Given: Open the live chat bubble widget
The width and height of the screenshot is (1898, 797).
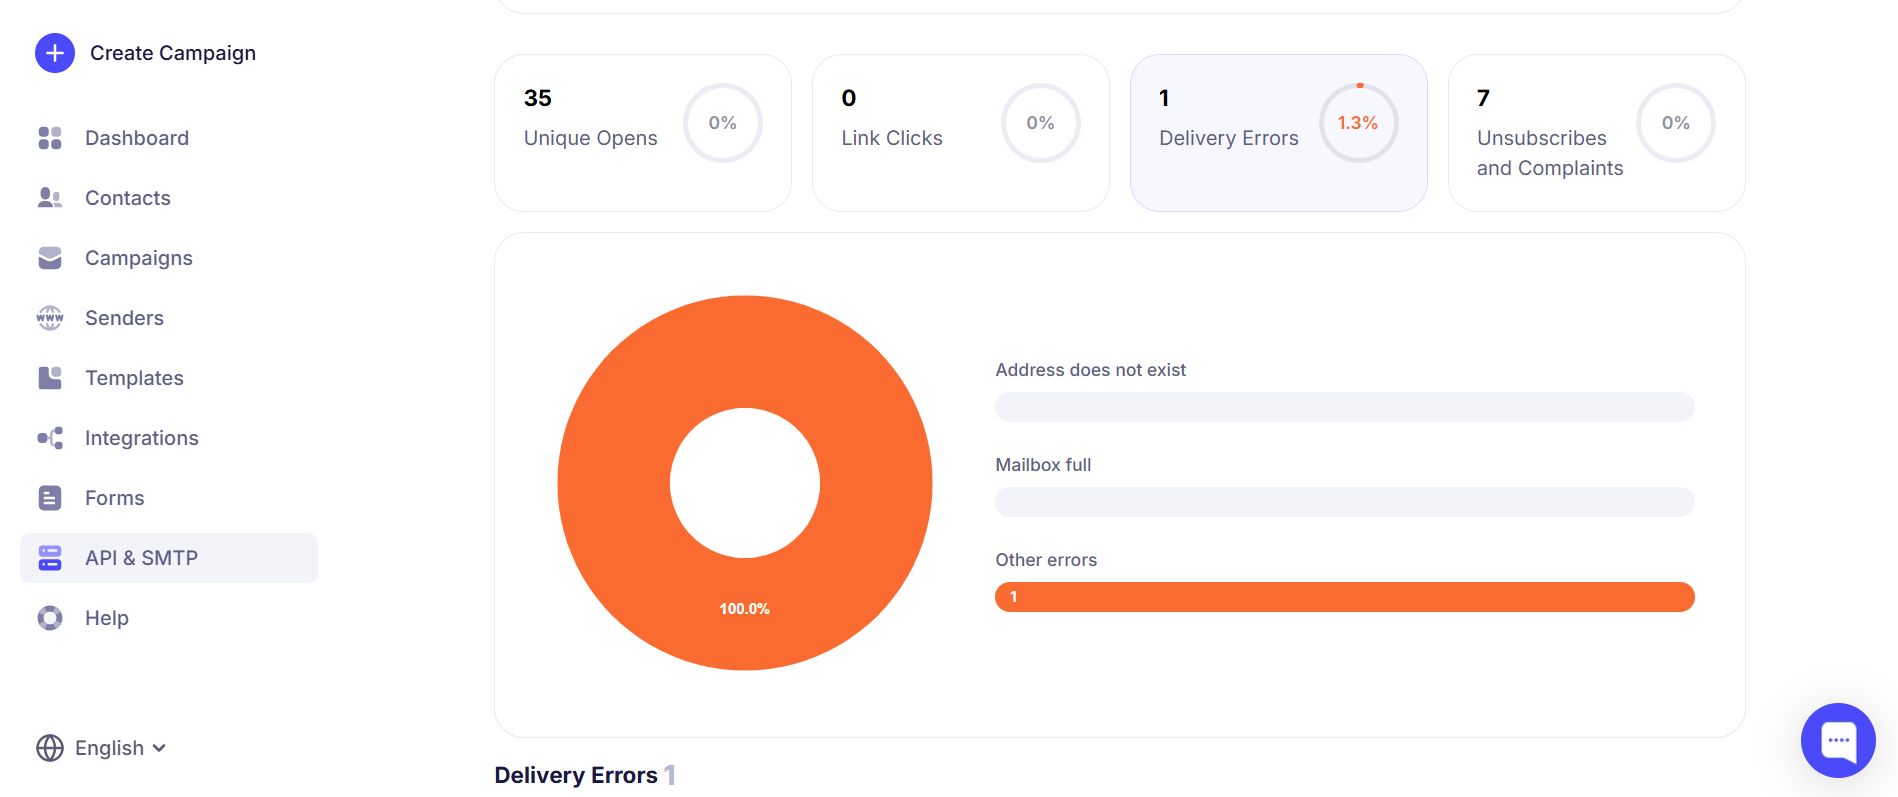Looking at the screenshot, I should coord(1837,740).
